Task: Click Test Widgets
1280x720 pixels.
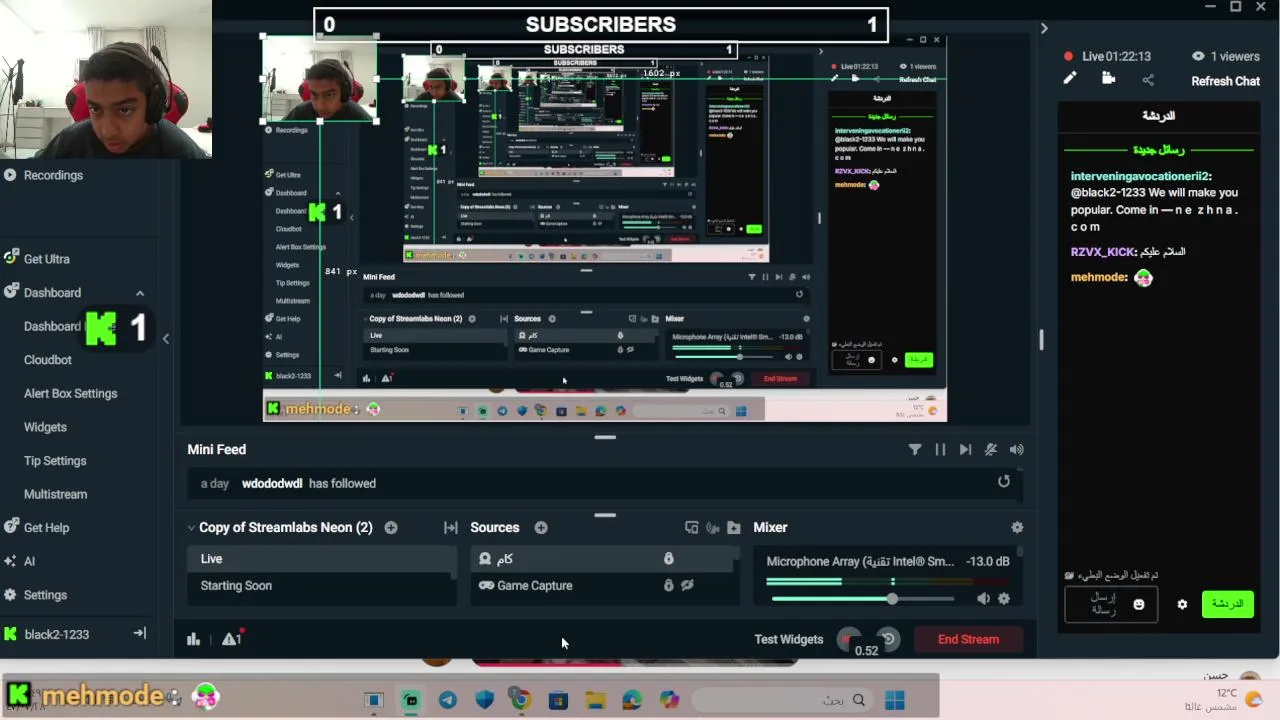Action: pos(789,640)
